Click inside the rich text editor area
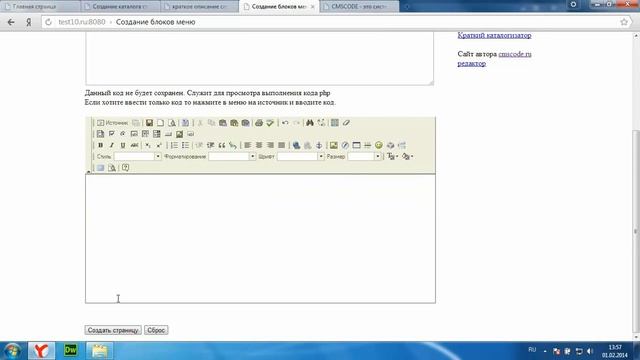Screen dimensions: 640x360 pos(260,239)
